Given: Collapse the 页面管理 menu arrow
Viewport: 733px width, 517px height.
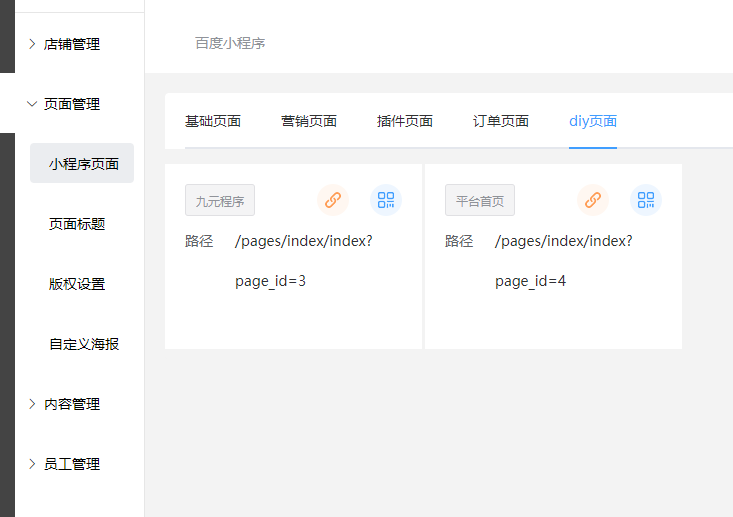Looking at the screenshot, I should tap(32, 104).
